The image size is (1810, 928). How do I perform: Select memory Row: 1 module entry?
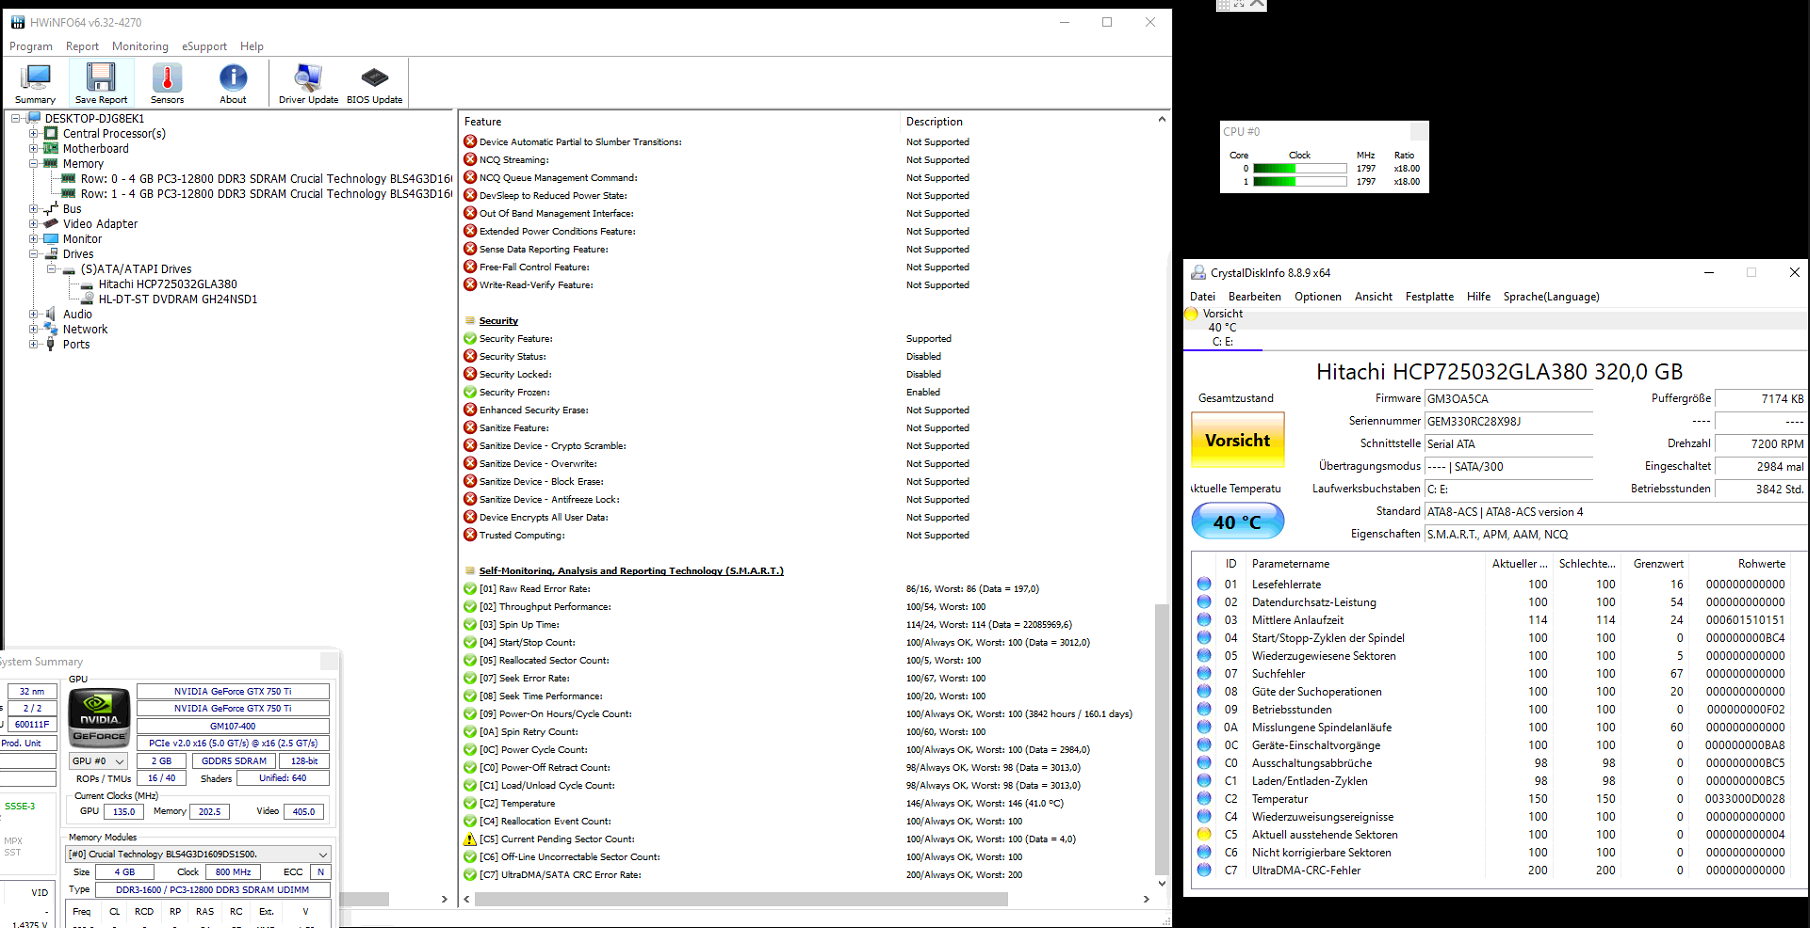point(266,194)
